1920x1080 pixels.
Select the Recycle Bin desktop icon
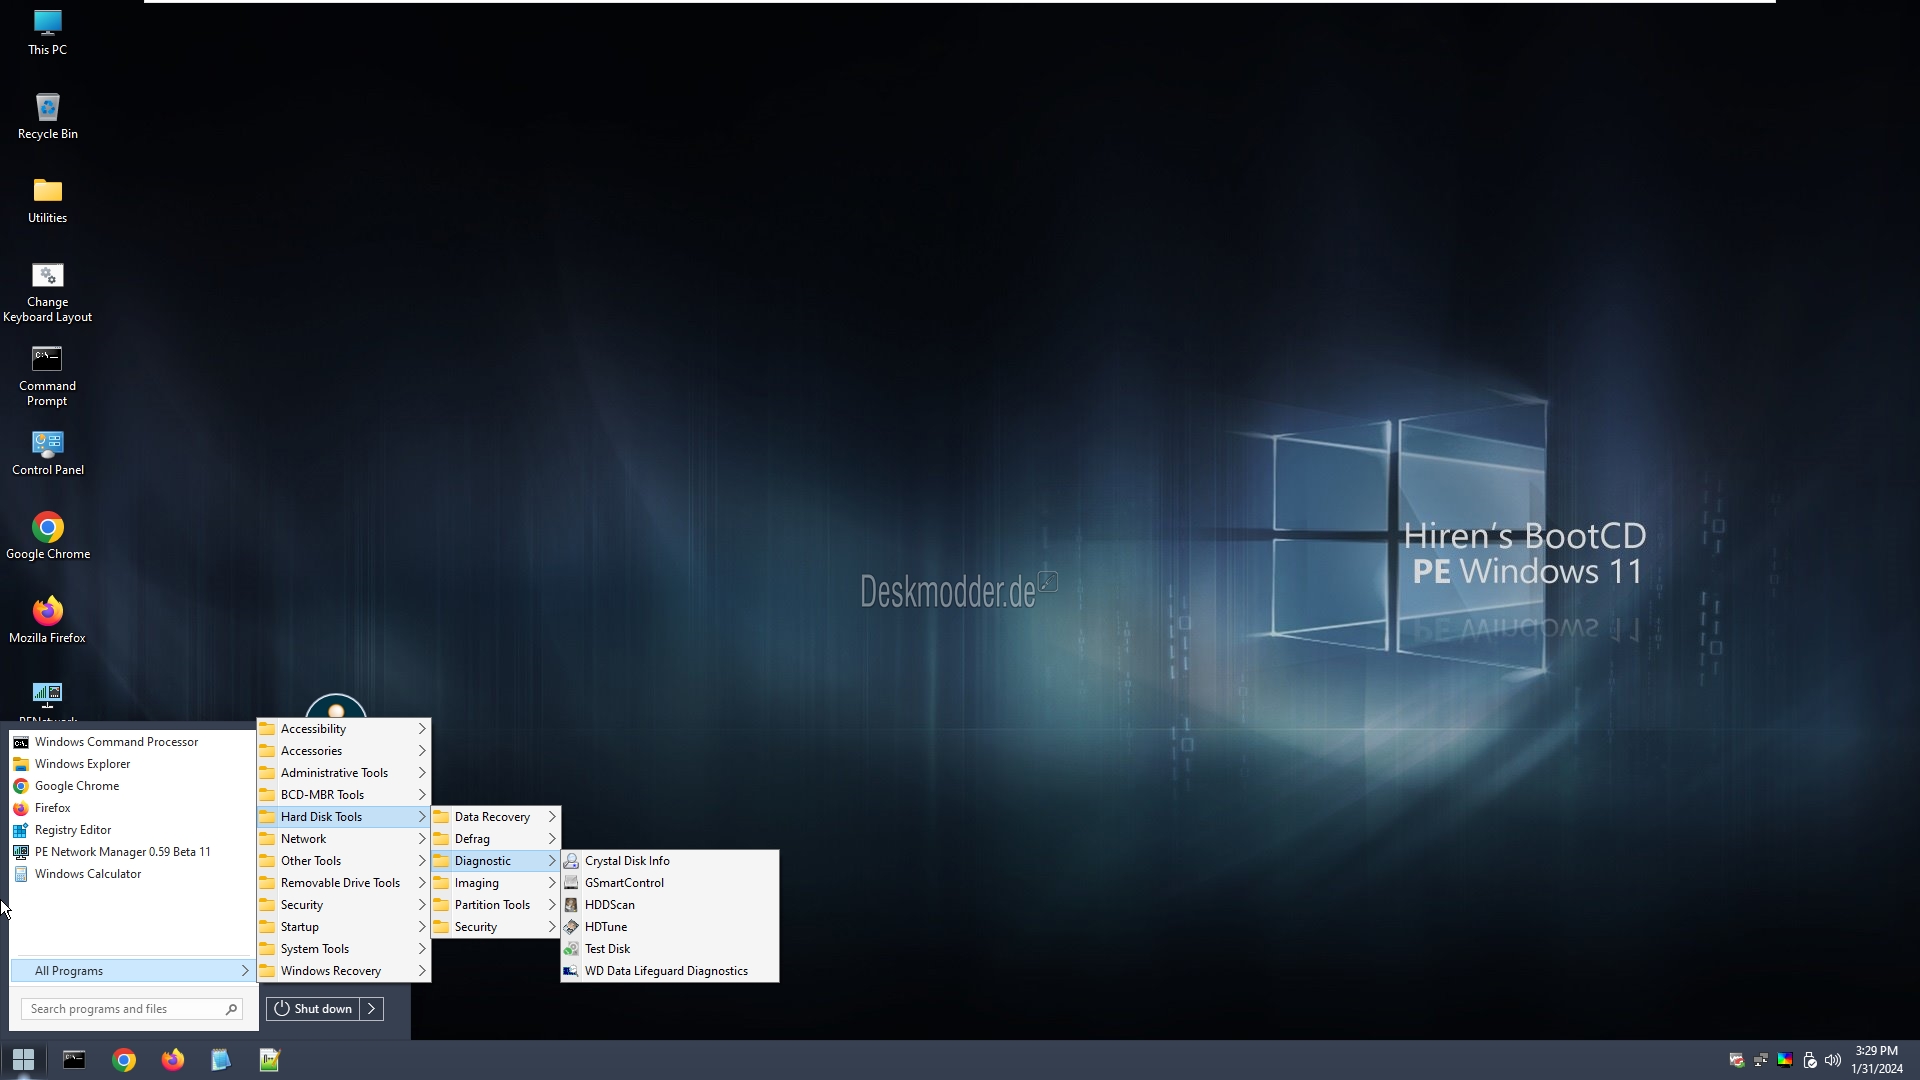point(47,116)
